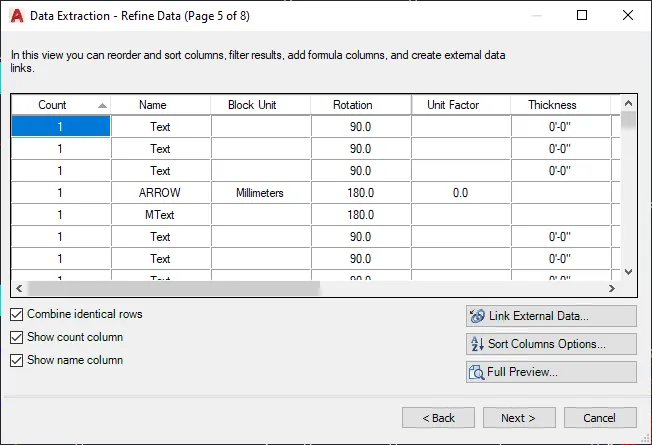Select the MText name cell

pyautogui.click(x=161, y=215)
